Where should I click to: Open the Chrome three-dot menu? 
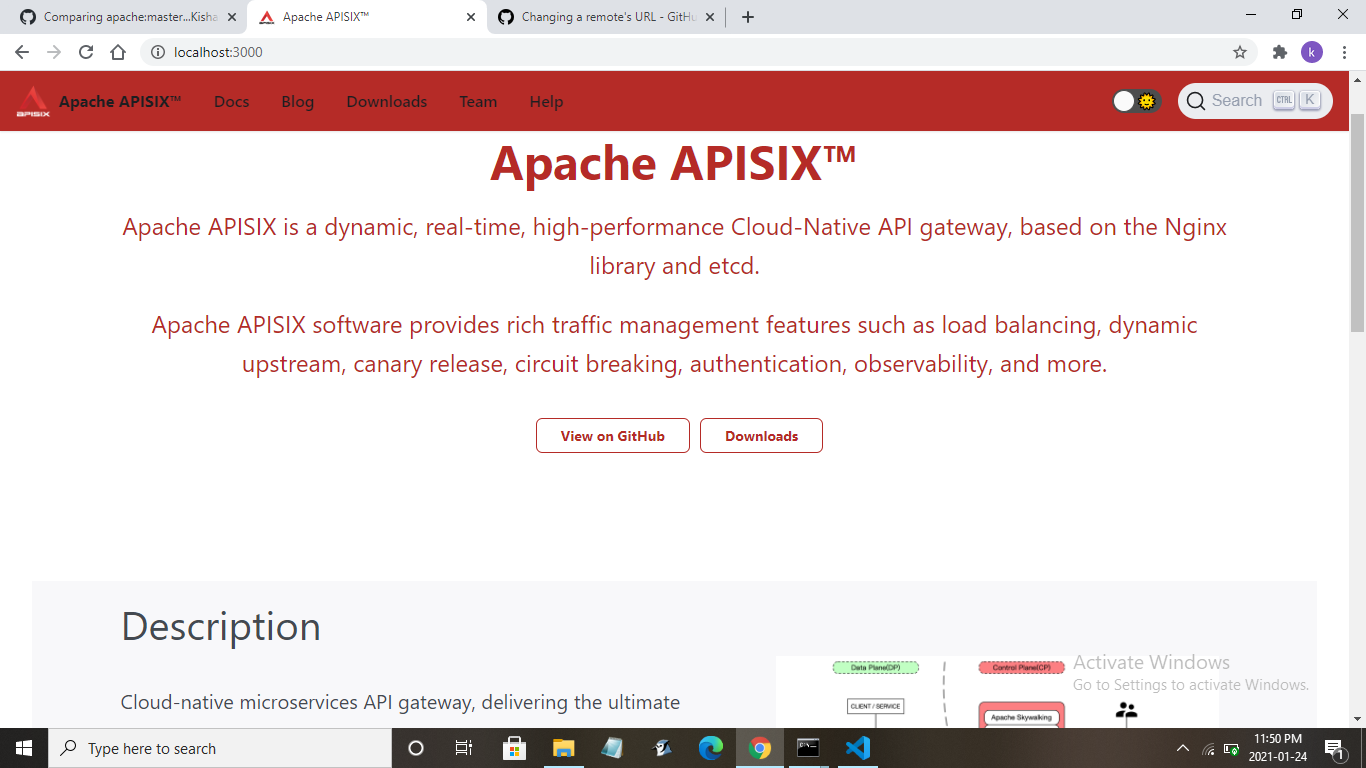coord(1344,52)
